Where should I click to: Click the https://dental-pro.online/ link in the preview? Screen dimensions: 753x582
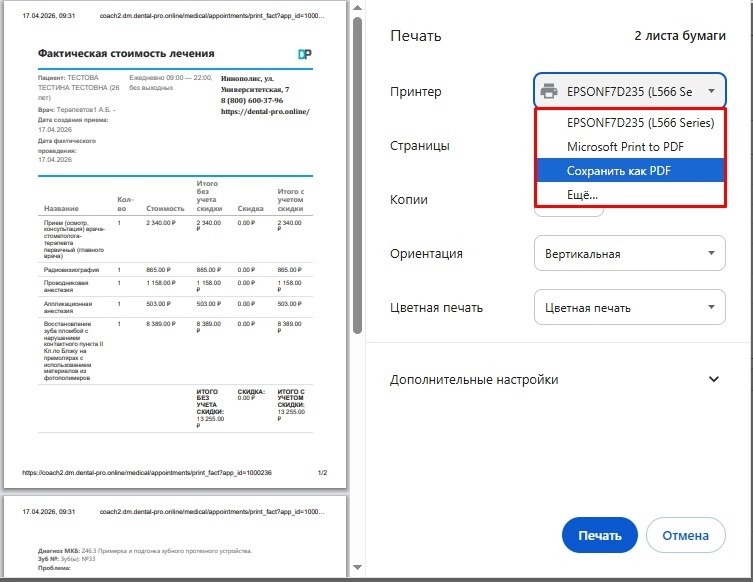265,111
